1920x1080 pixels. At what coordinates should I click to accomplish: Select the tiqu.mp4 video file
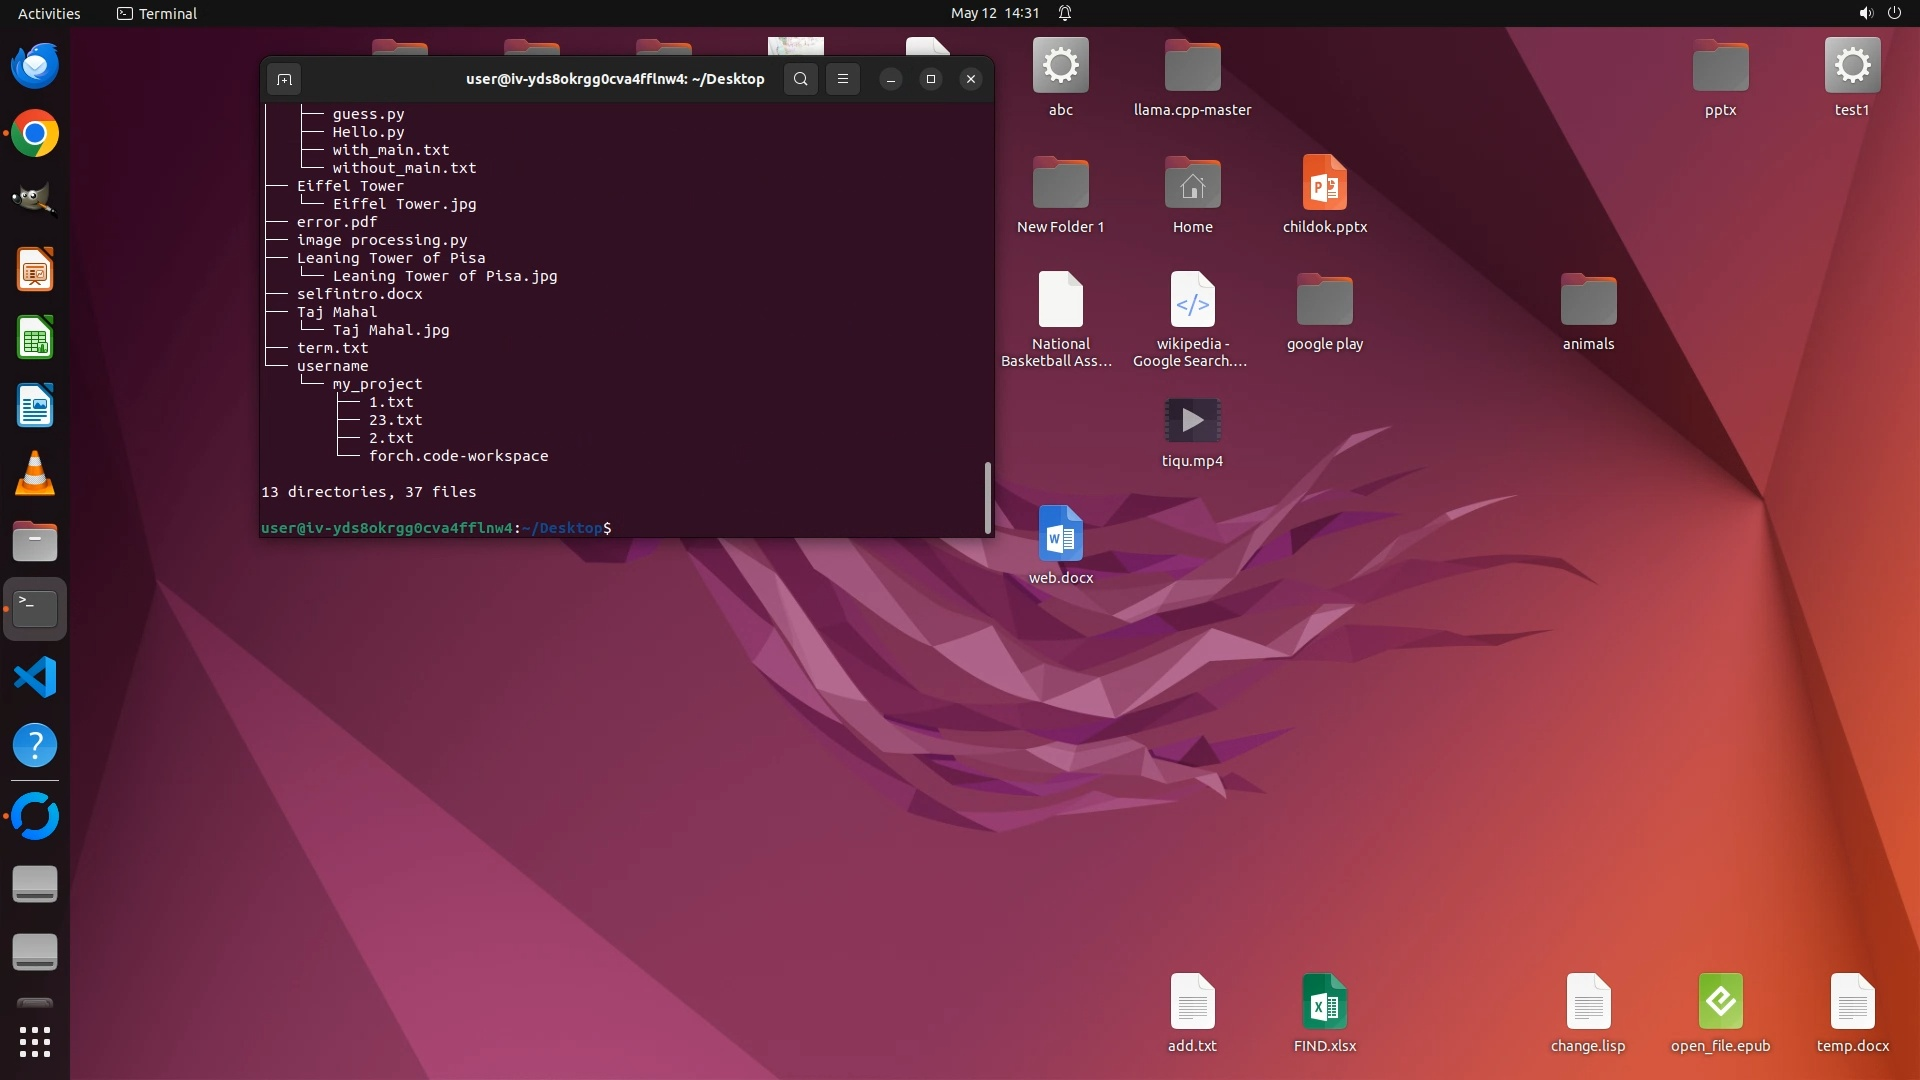click(1192, 421)
